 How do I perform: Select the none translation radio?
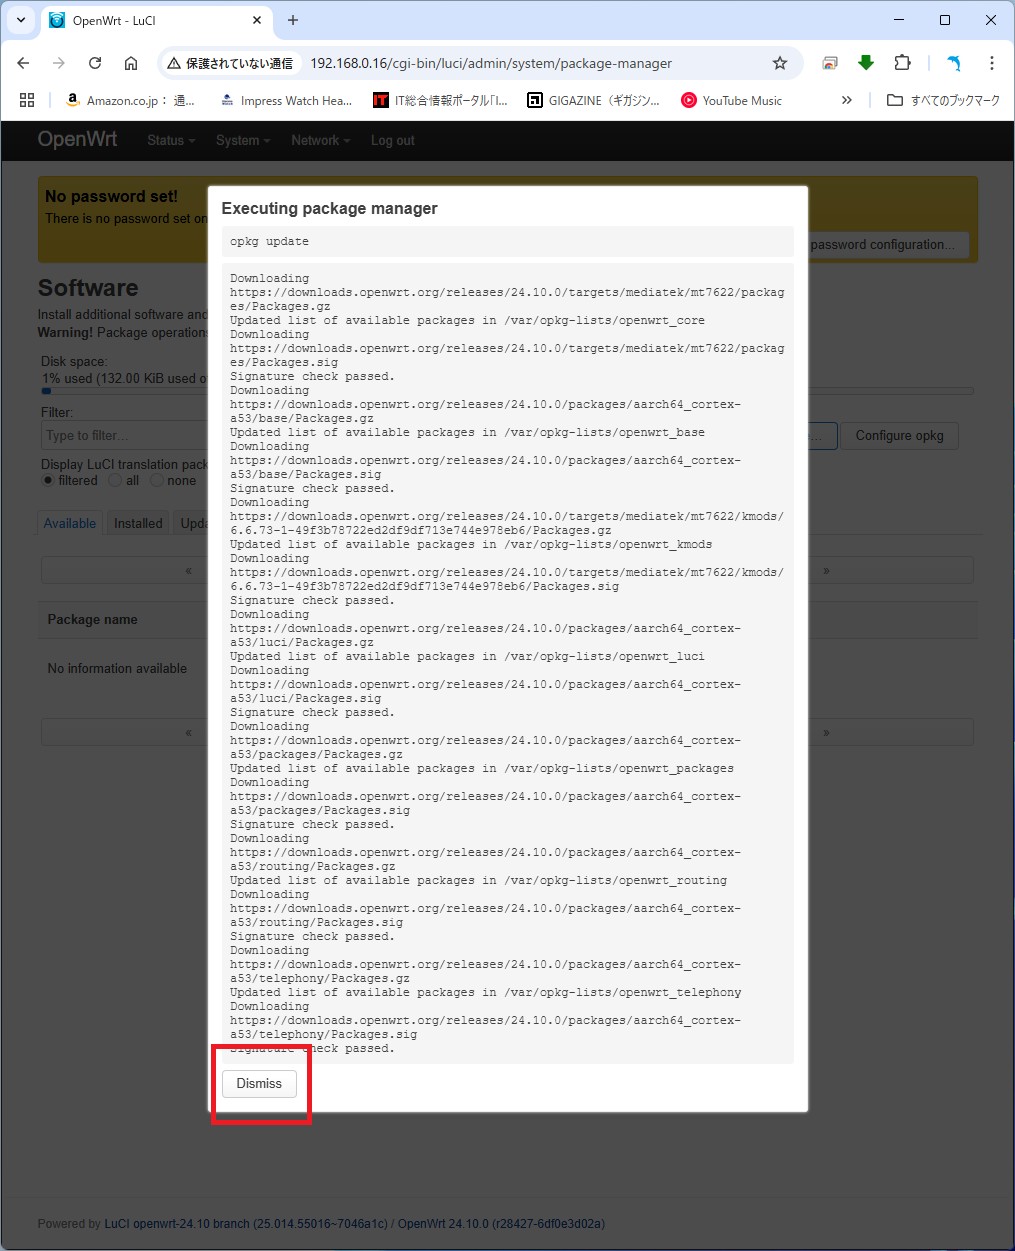tap(157, 481)
